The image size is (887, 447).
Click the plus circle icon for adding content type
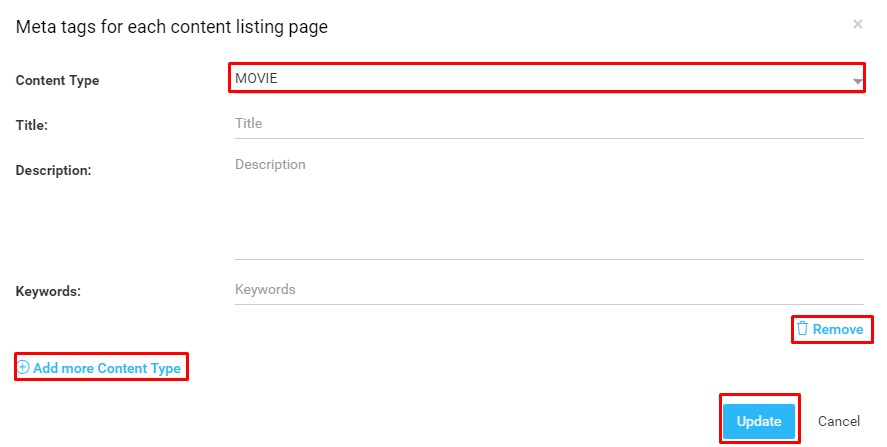click(x=23, y=367)
